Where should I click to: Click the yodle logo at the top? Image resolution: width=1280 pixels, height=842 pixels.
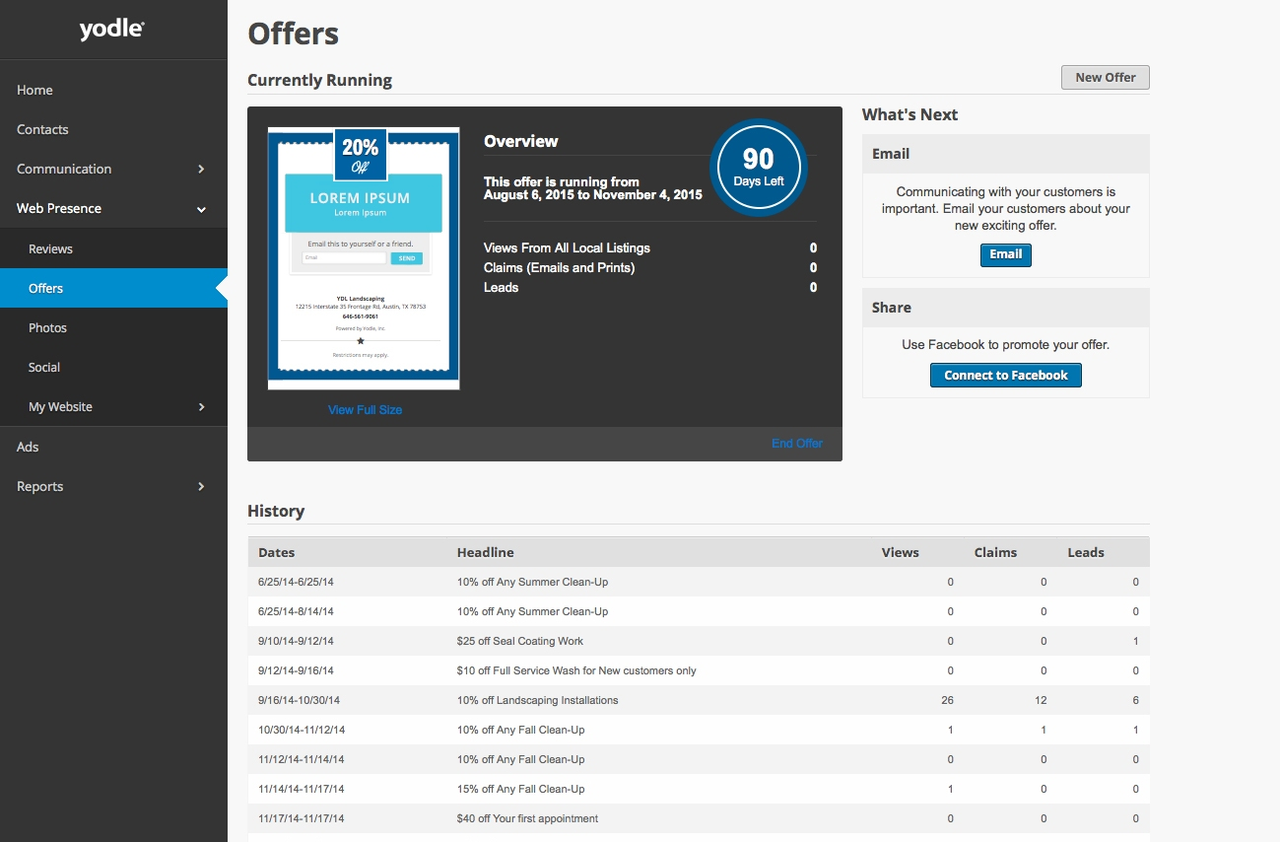point(111,28)
